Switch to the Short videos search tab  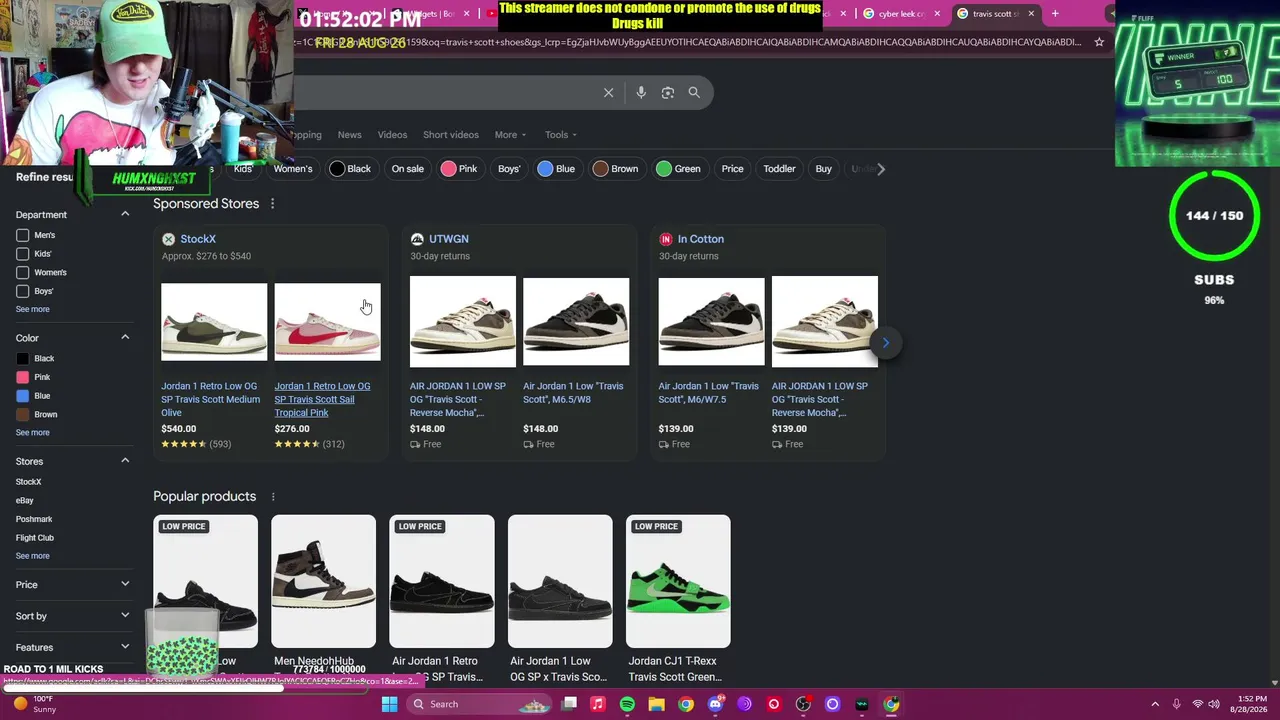click(451, 135)
